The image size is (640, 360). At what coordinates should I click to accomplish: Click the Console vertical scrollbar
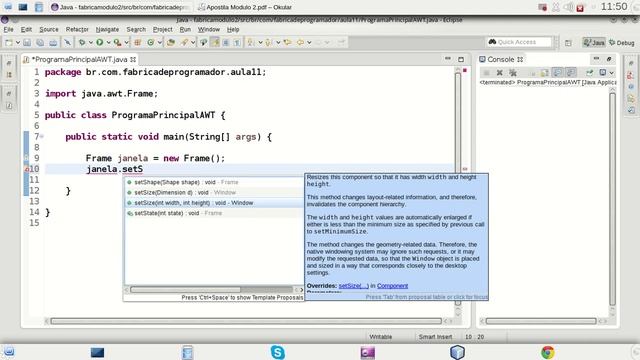612,199
